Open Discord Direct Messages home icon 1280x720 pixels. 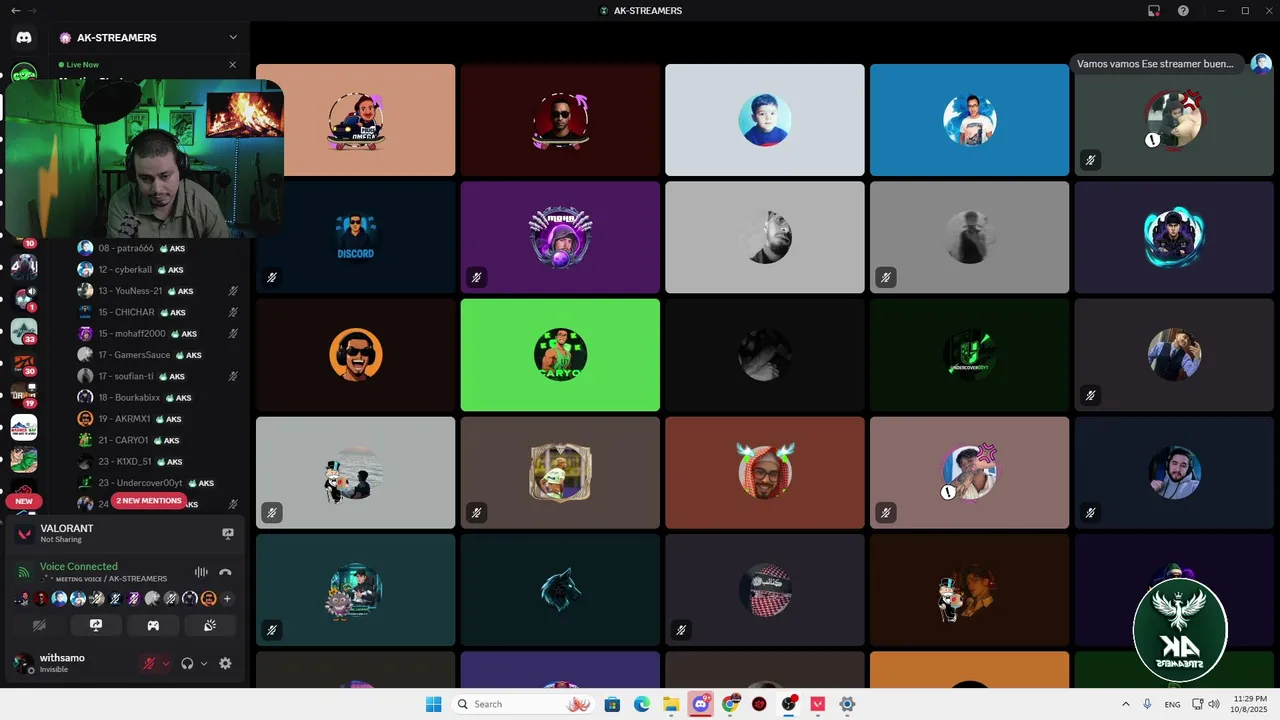pos(24,38)
